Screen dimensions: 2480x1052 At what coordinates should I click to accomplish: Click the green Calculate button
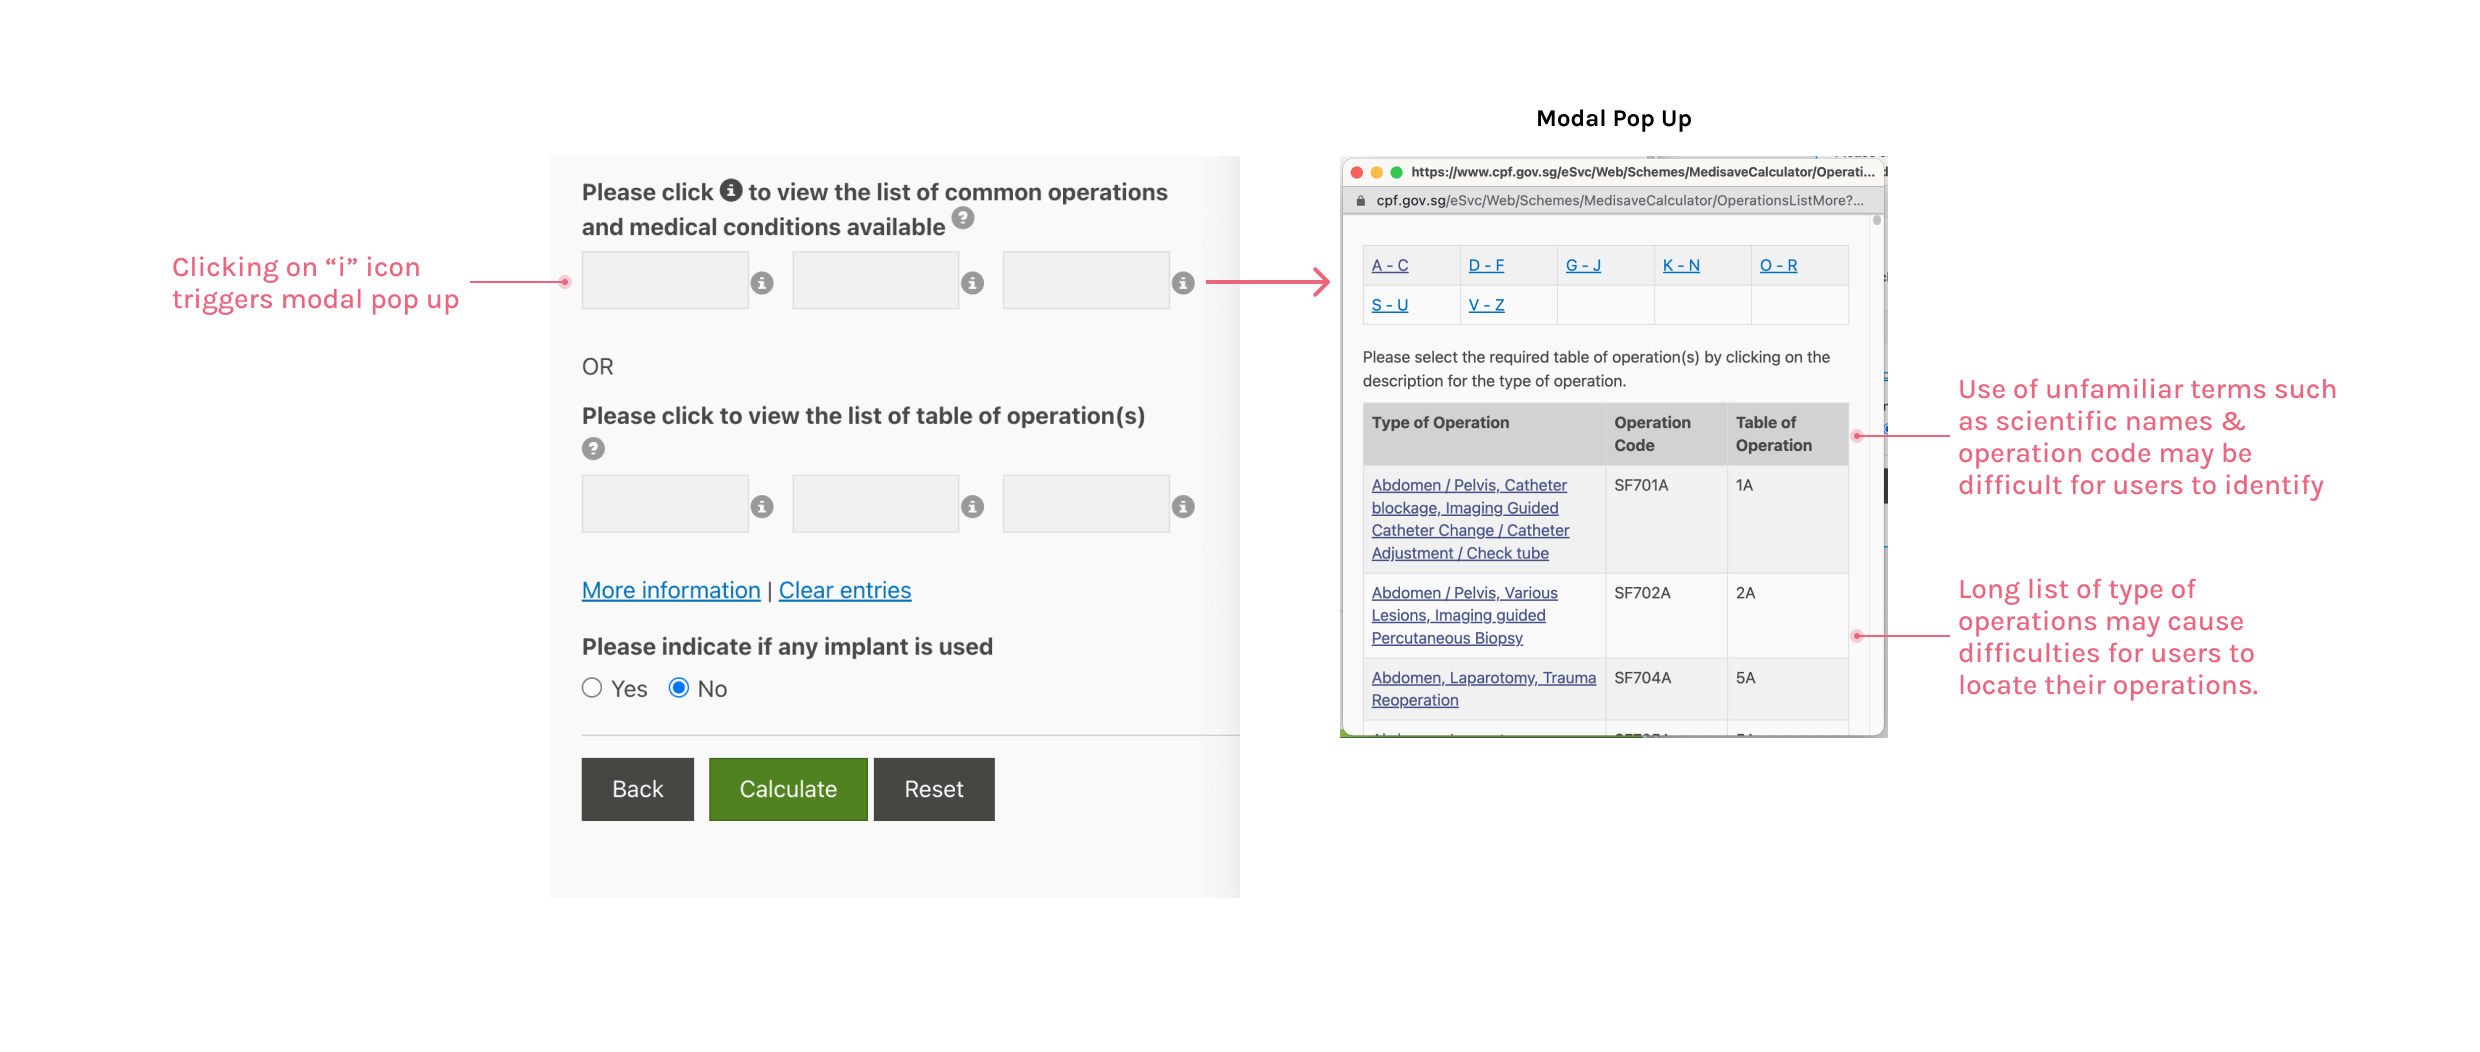click(788, 789)
